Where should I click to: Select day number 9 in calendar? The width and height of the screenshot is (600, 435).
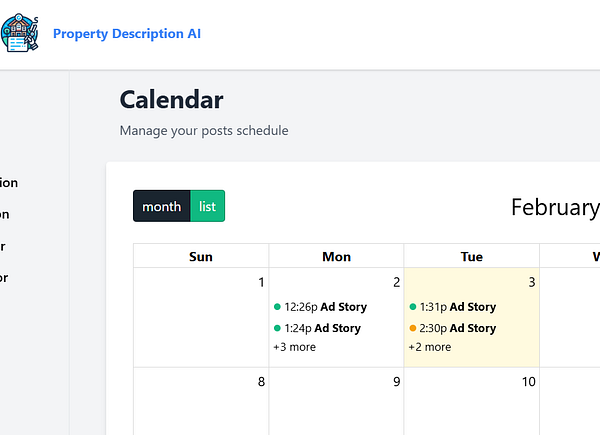coord(396,381)
